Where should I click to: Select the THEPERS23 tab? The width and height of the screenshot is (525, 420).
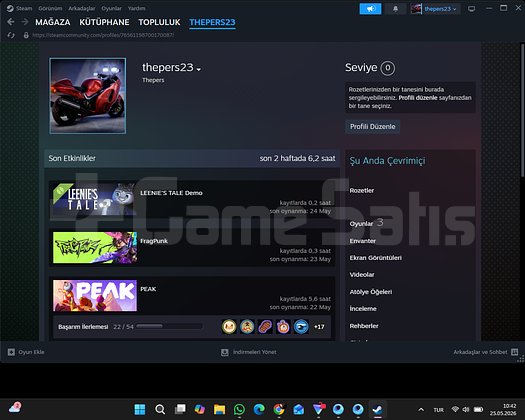[212, 22]
